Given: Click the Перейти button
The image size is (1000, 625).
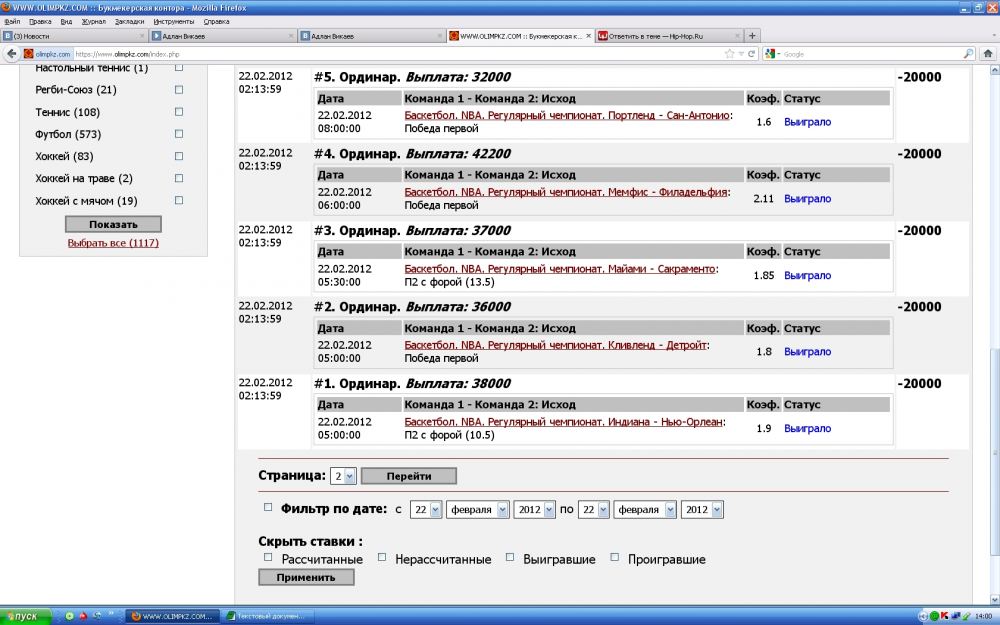Looking at the screenshot, I should pyautogui.click(x=409, y=476).
